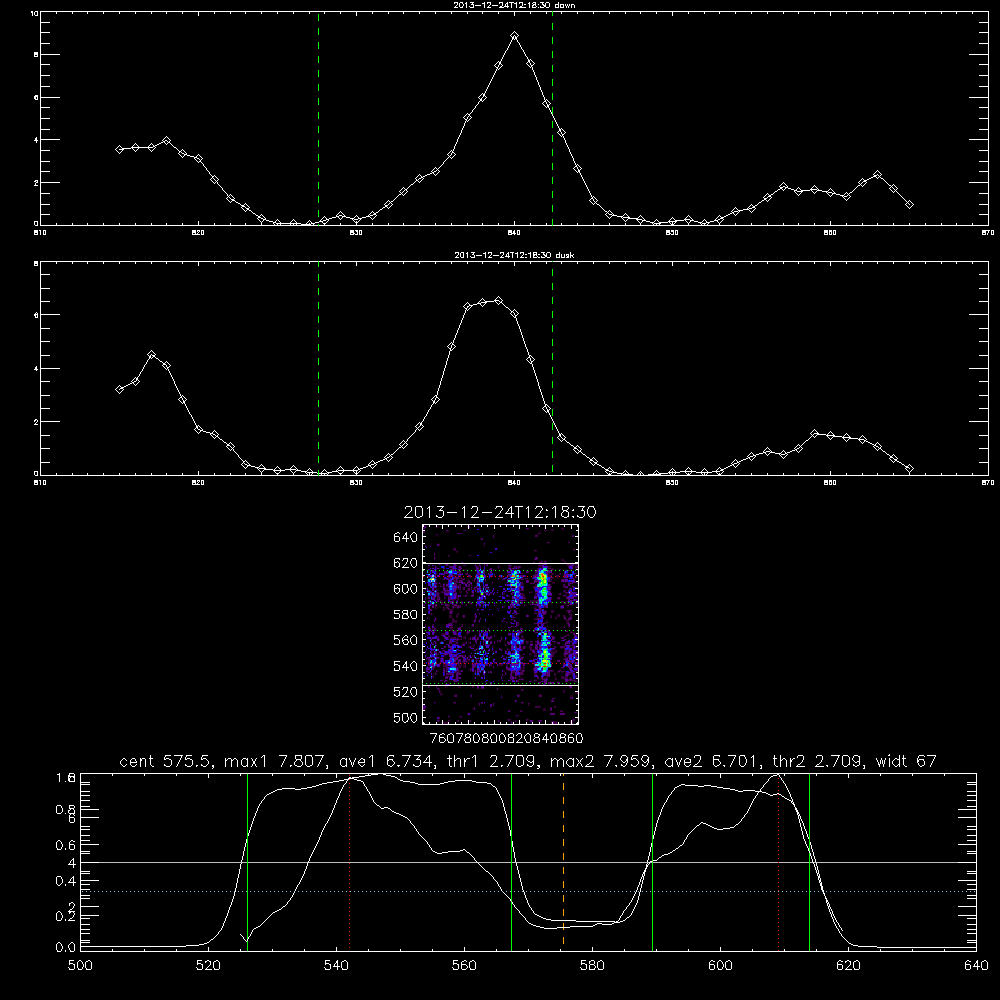
Task: Select the spectral image thumbnail with bright stripes
Action: coord(501,624)
